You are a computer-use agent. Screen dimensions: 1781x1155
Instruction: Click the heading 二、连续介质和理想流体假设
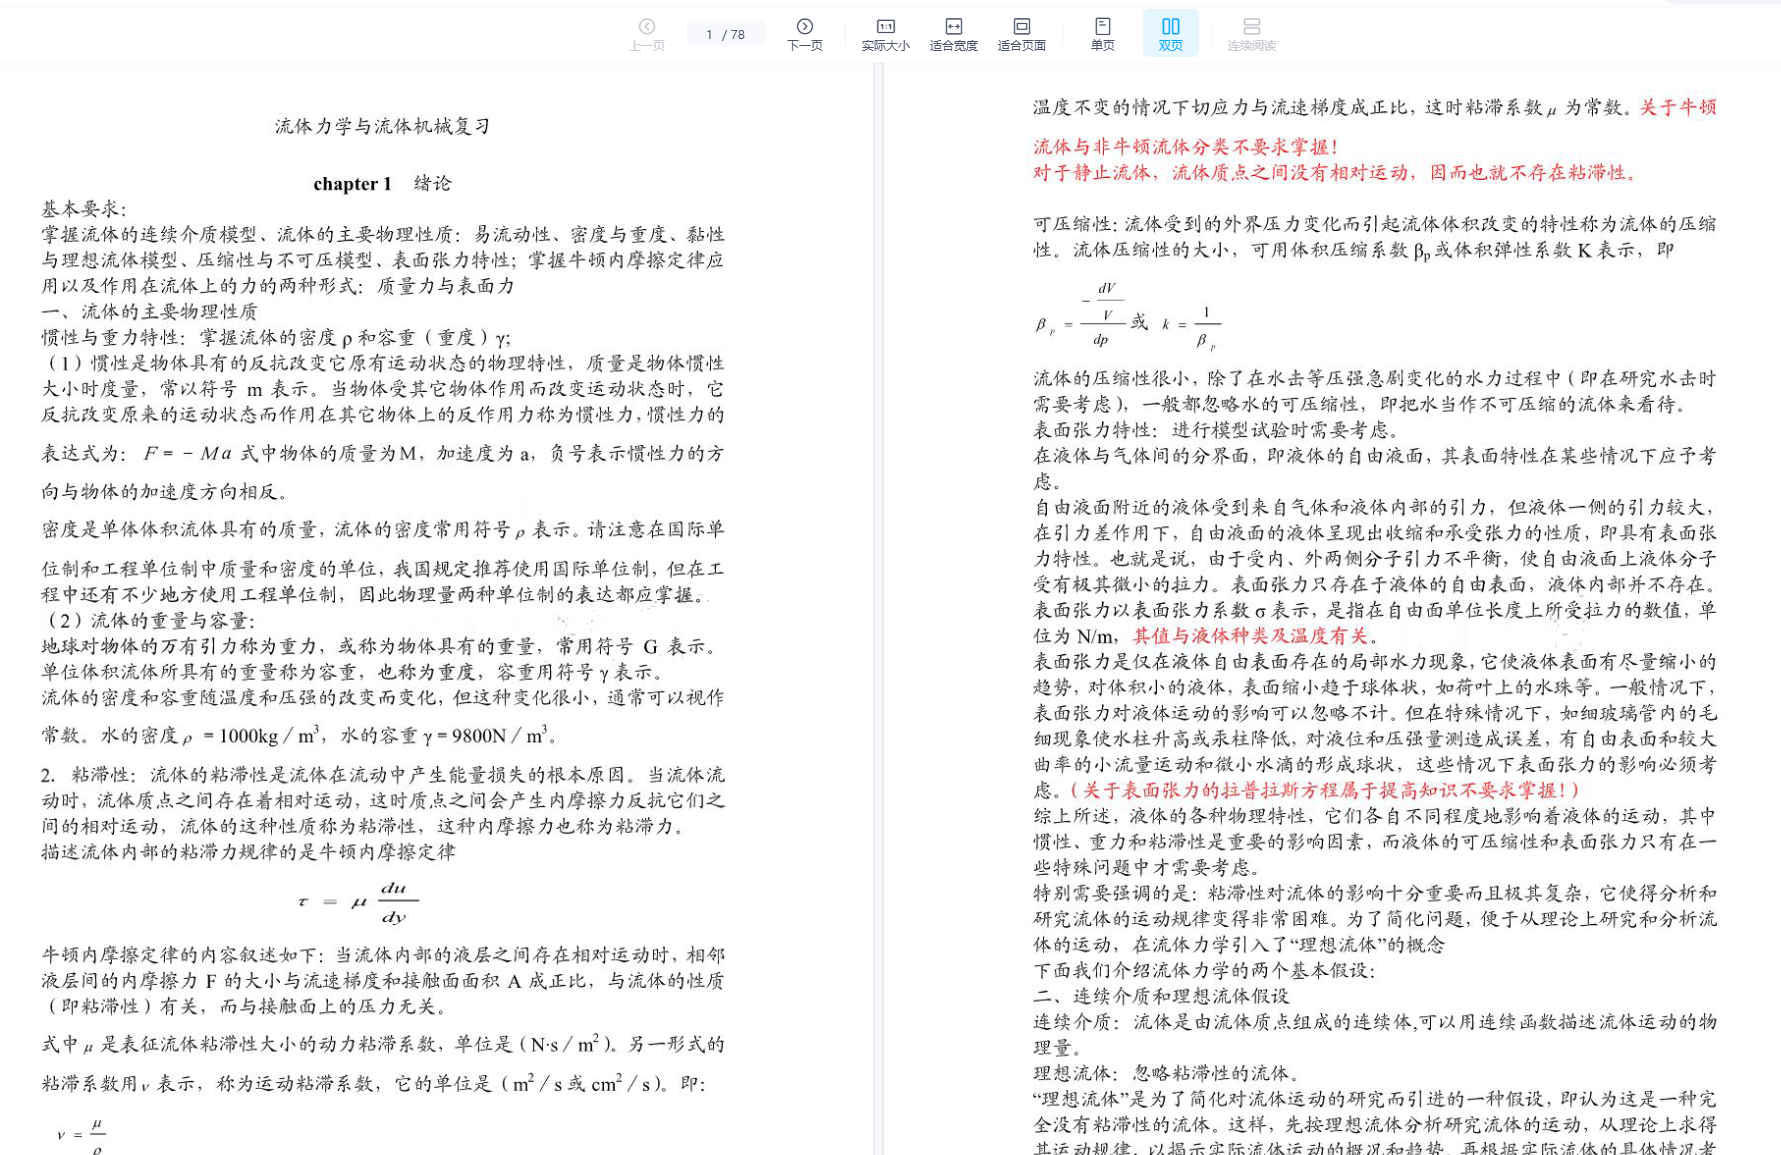tap(1161, 996)
